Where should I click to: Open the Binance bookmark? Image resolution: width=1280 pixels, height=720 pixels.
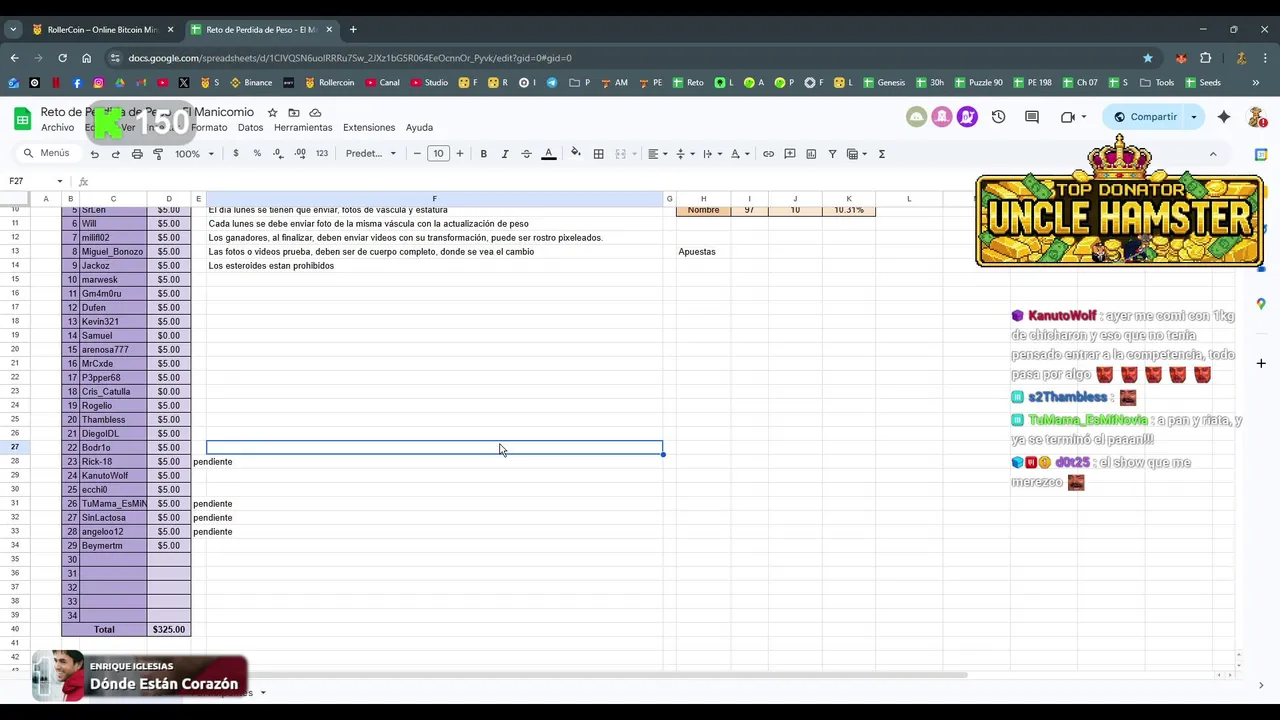(251, 83)
